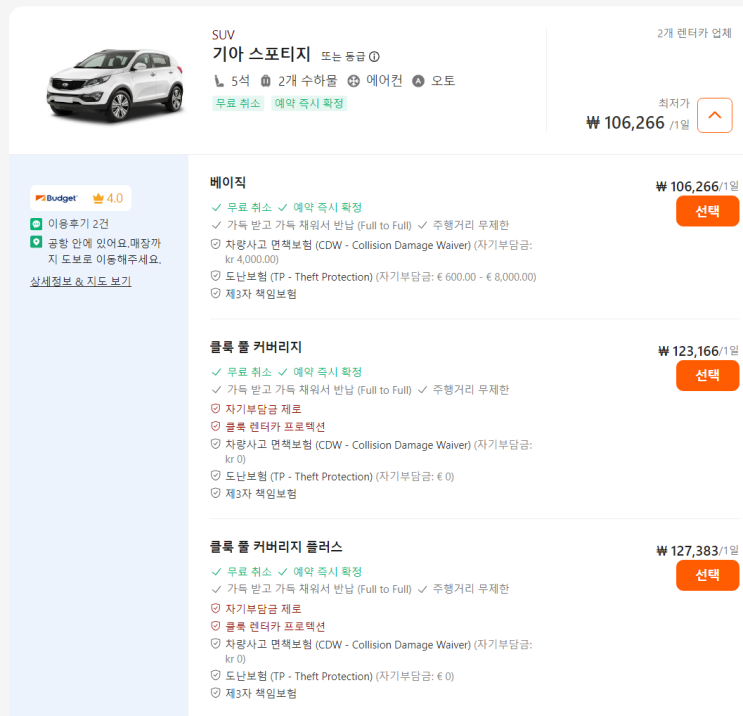Choose 선택 for the 클룩 풀 커버리지 plan

click(707, 375)
